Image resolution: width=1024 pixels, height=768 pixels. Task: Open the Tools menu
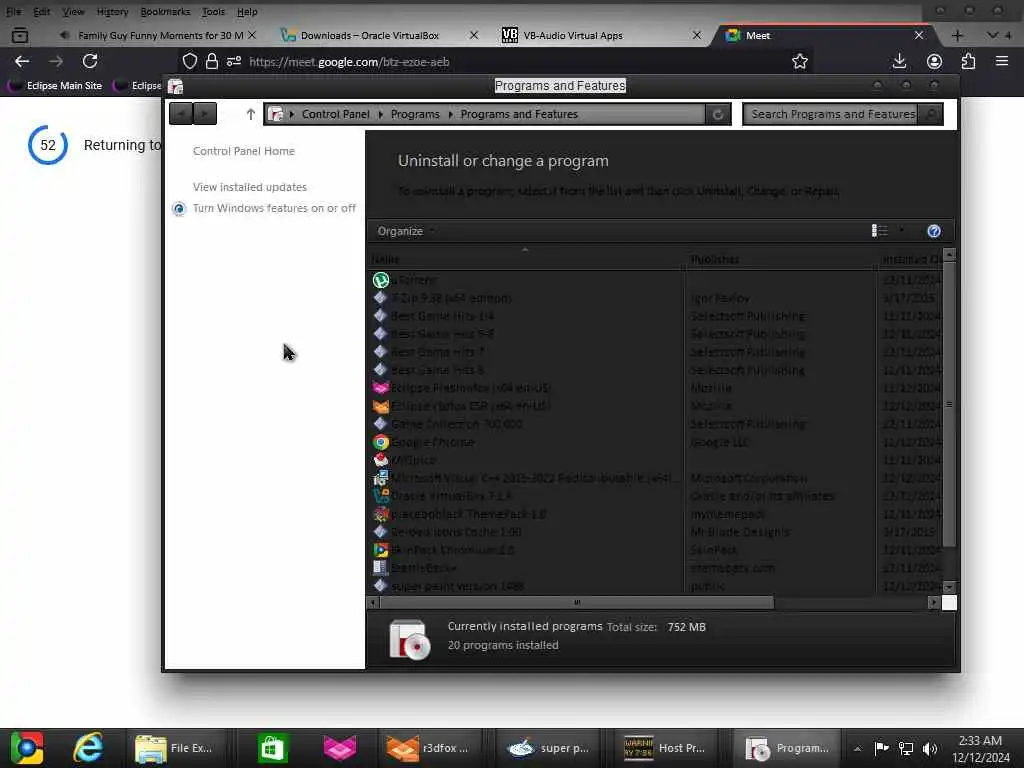213,12
